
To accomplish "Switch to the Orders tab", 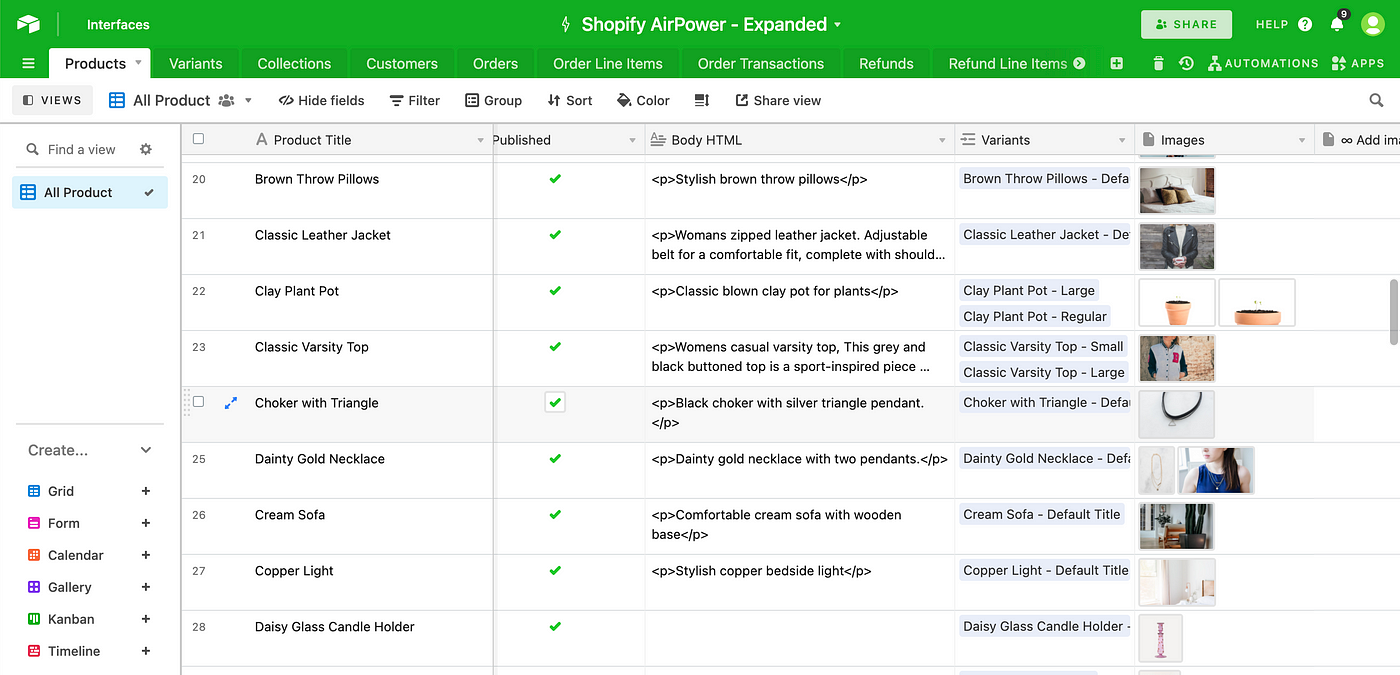I will pyautogui.click(x=495, y=63).
